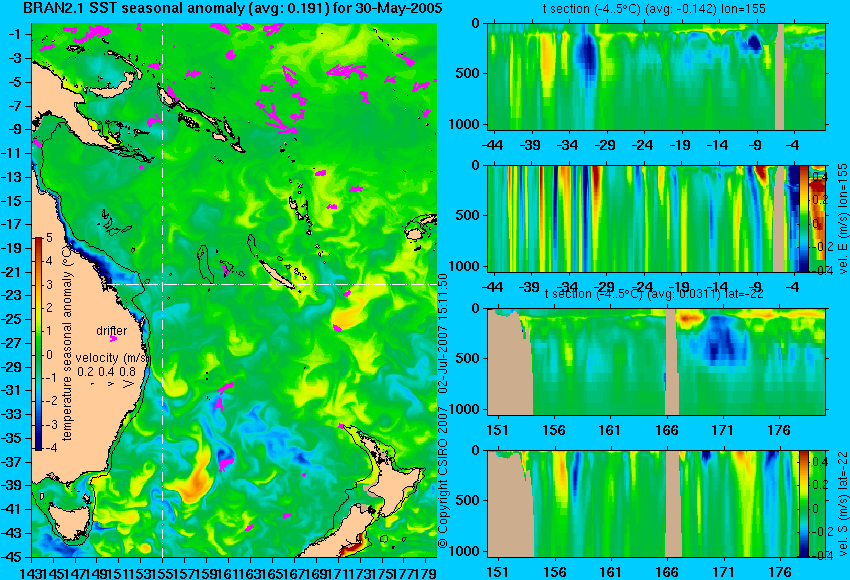
Task: Click the vel. E lon=155 color bar
Action: 804,219
